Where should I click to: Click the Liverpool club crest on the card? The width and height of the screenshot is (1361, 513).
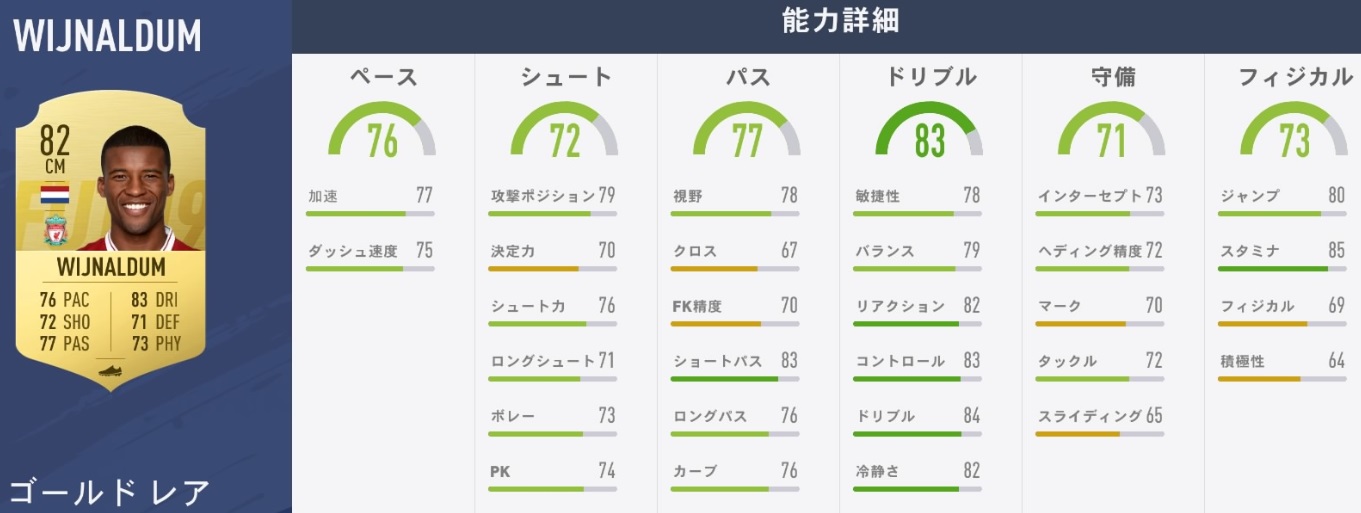coord(54,234)
